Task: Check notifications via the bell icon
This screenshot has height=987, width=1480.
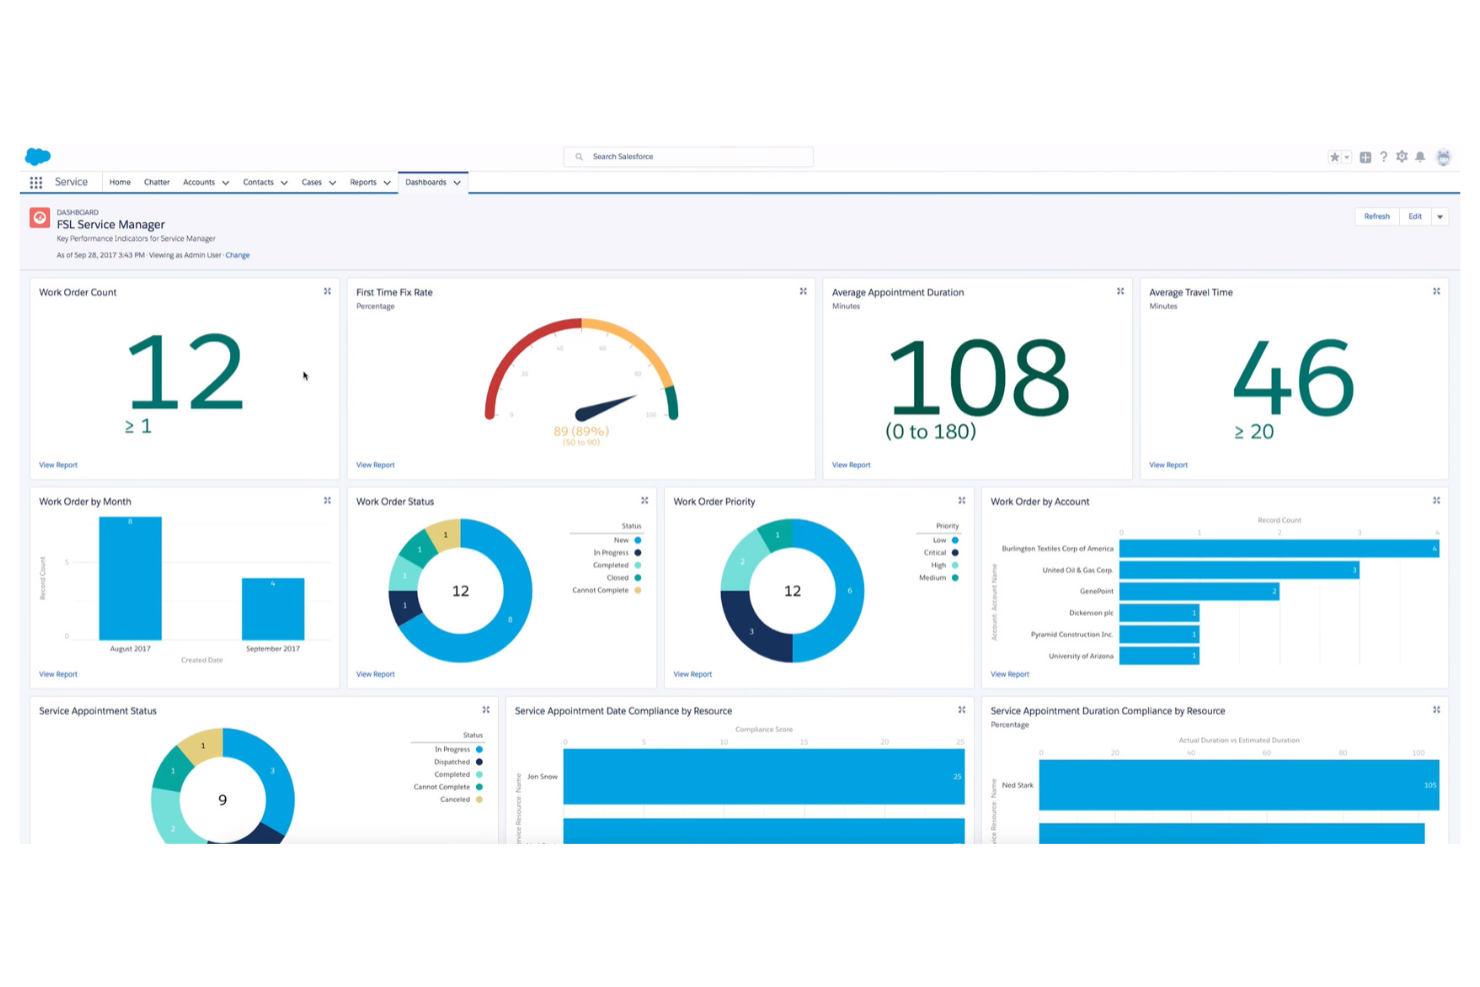Action: [1421, 156]
